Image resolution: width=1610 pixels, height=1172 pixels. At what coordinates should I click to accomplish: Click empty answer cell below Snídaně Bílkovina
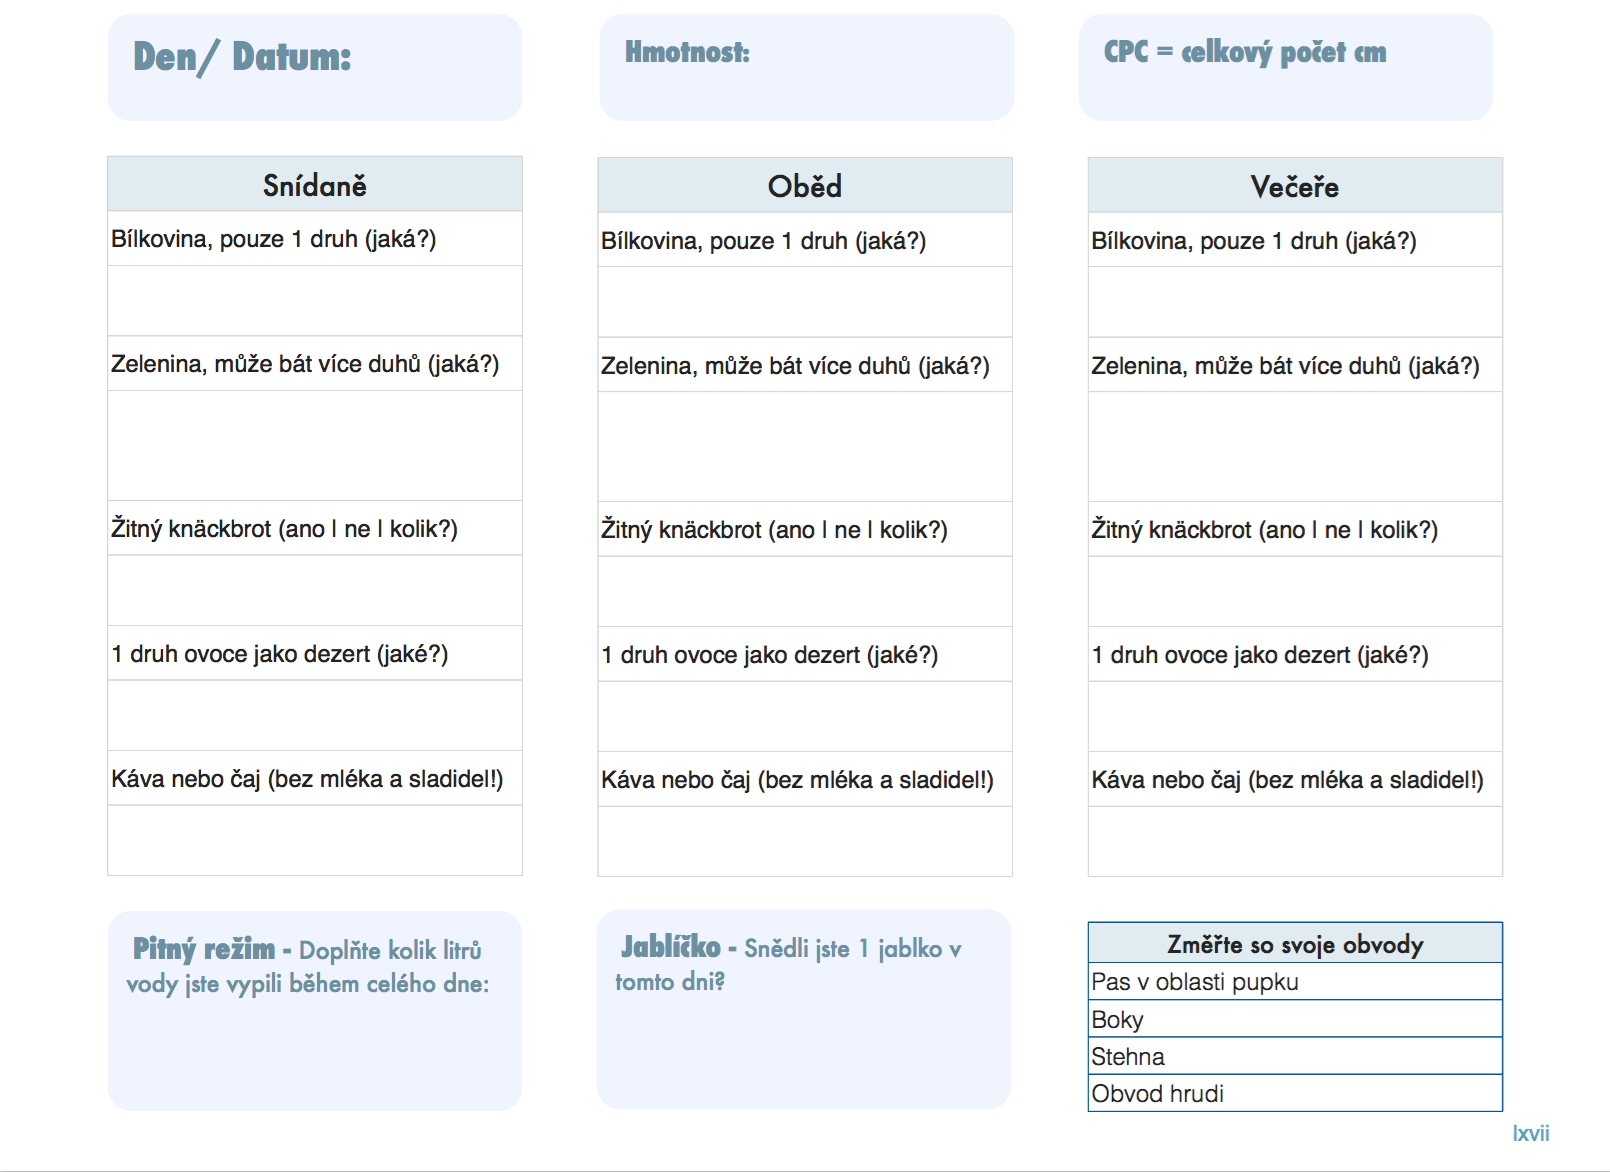[x=315, y=301]
